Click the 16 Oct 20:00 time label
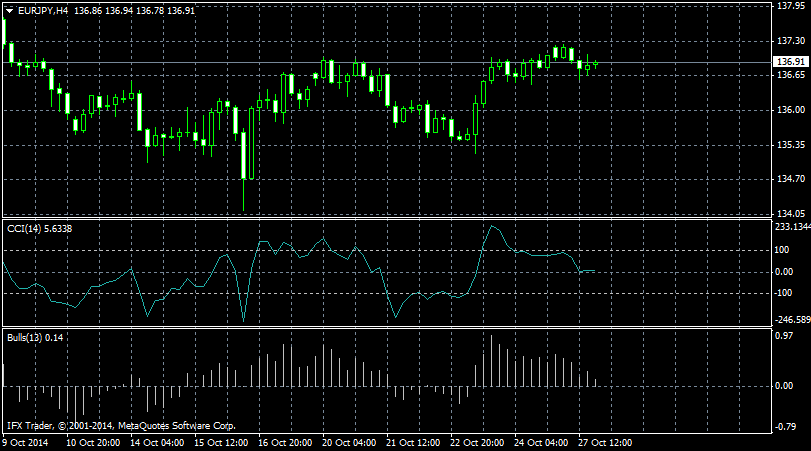Viewport: 811px width, 451px height. click(x=283, y=442)
